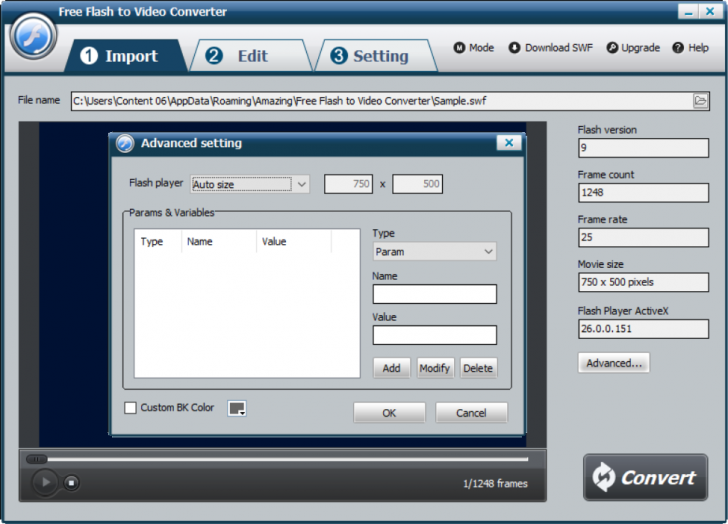Open the background color swatch picker
The image size is (728, 524).
click(237, 408)
